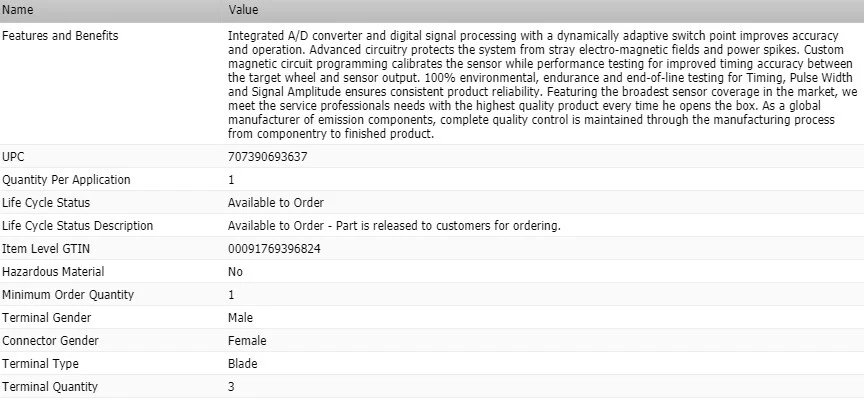Select GTIN value 00091769396824
864x408 pixels.
pyautogui.click(x=274, y=249)
